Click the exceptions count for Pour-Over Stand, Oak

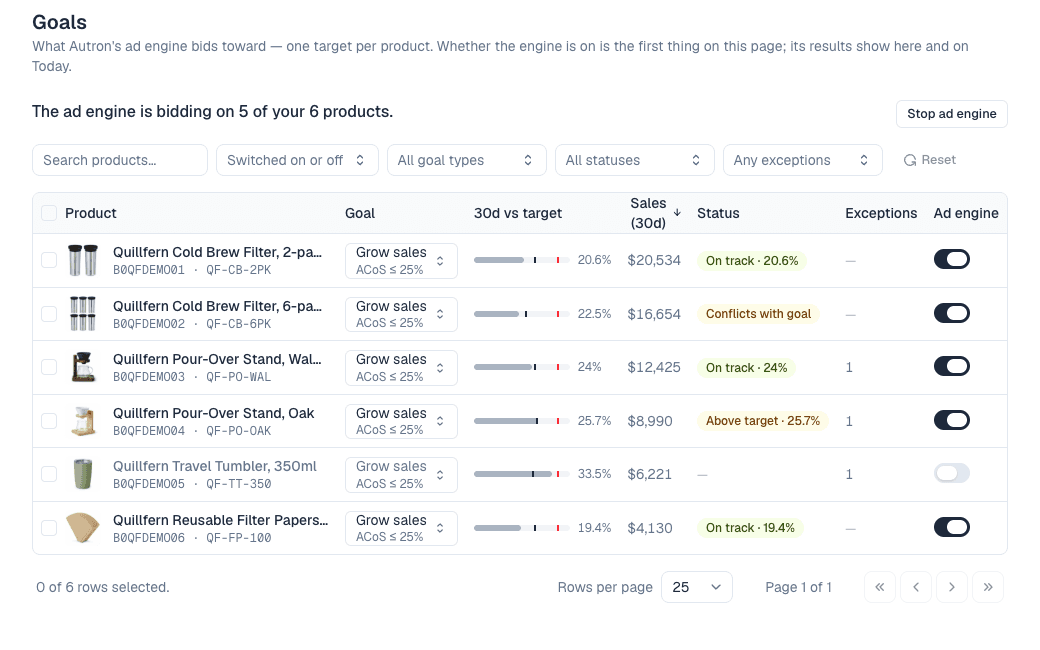(849, 421)
